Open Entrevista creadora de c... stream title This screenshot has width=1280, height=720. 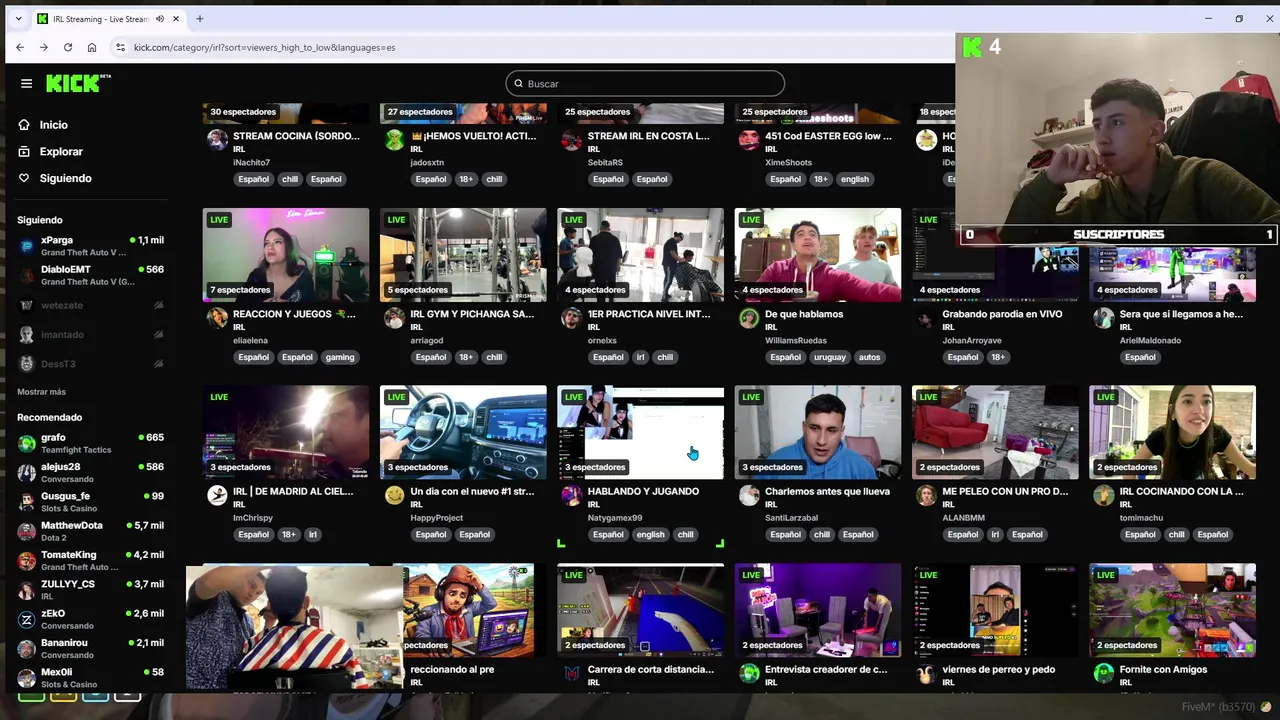pyautogui.click(x=826, y=669)
